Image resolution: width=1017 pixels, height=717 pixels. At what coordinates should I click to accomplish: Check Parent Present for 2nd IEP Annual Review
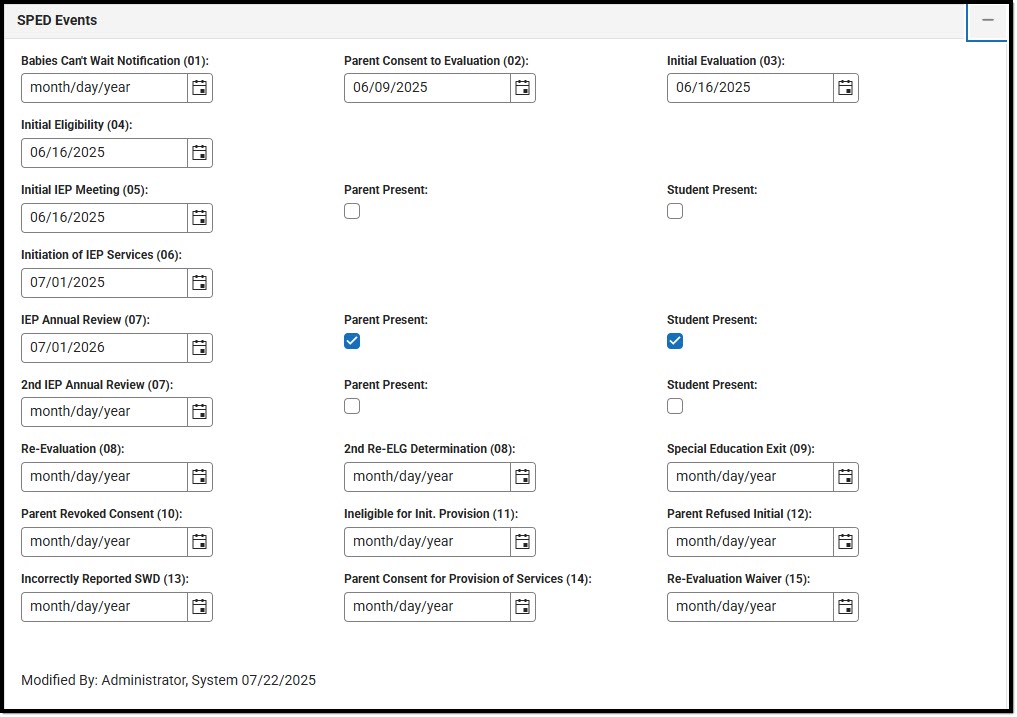[352, 406]
